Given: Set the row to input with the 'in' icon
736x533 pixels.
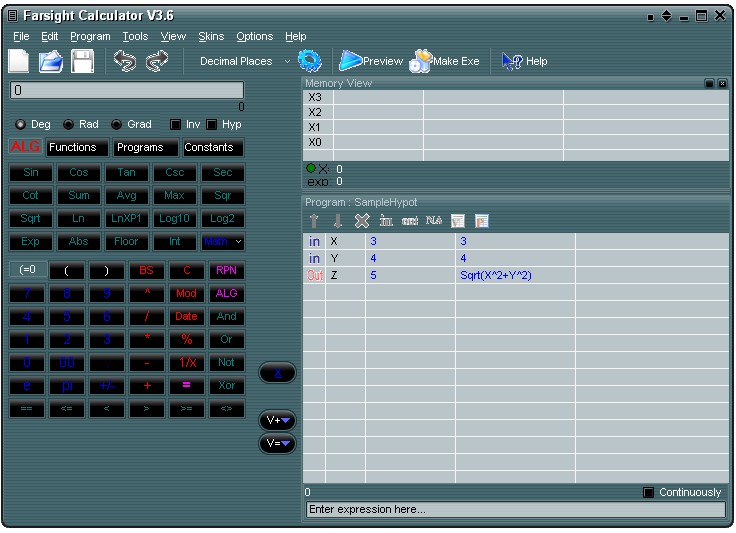Looking at the screenshot, I should coord(386,221).
